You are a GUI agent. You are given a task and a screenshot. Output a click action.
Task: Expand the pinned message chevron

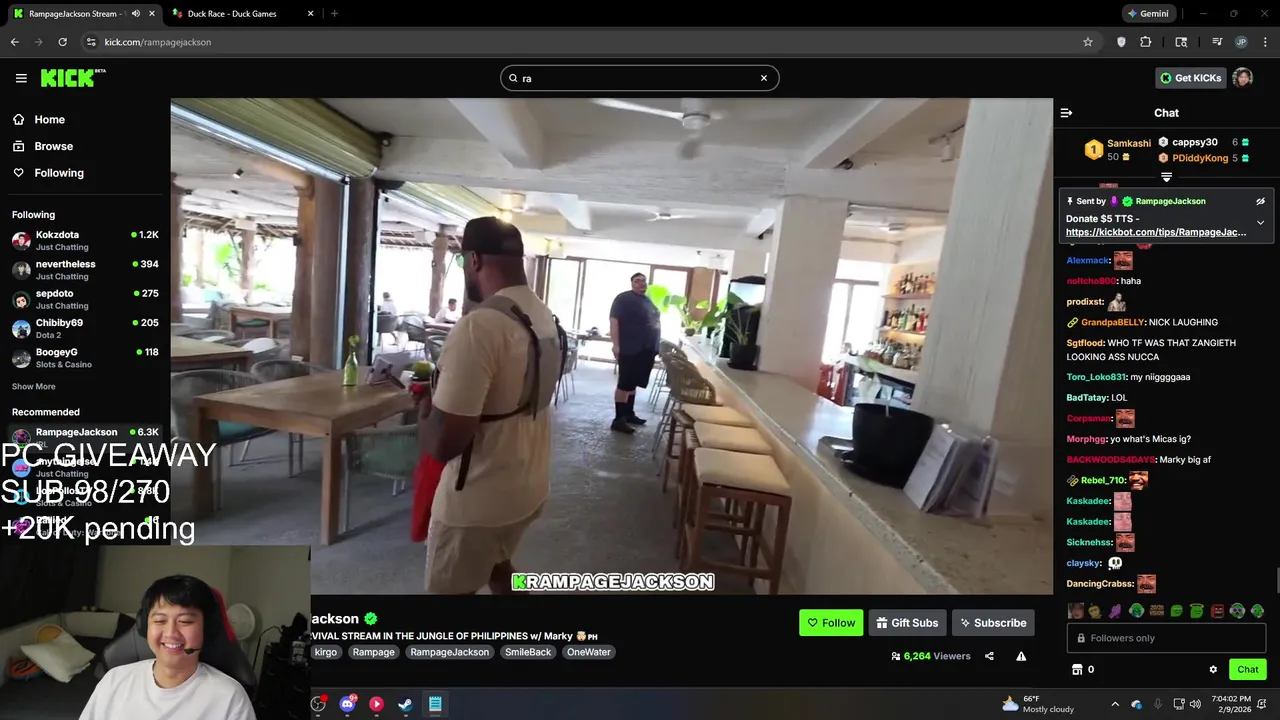tap(1260, 222)
